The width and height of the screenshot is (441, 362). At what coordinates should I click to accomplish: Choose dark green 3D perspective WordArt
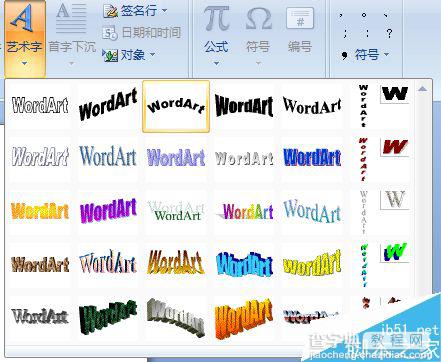[108, 317]
